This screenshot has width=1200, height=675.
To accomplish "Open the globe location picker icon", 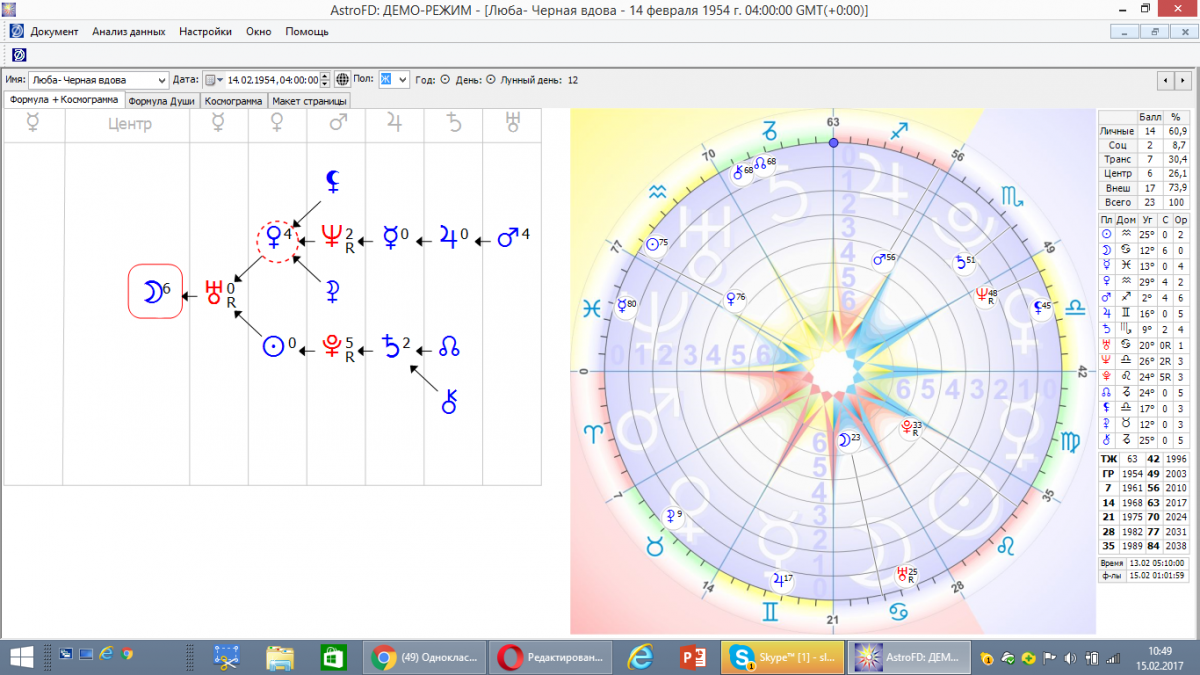I will (x=342, y=80).
